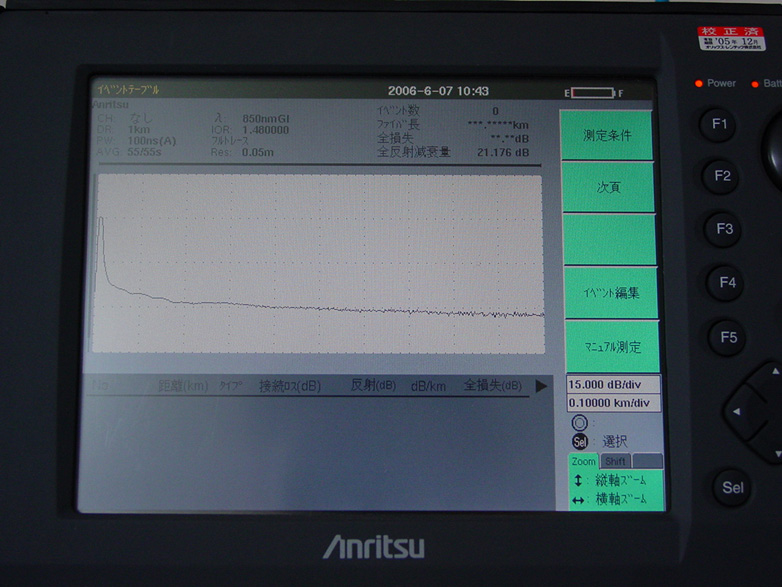This screenshot has width=782, height=587.
Task: Click the vertical 縦軸ズーム arrow icon
Action: pos(578,480)
